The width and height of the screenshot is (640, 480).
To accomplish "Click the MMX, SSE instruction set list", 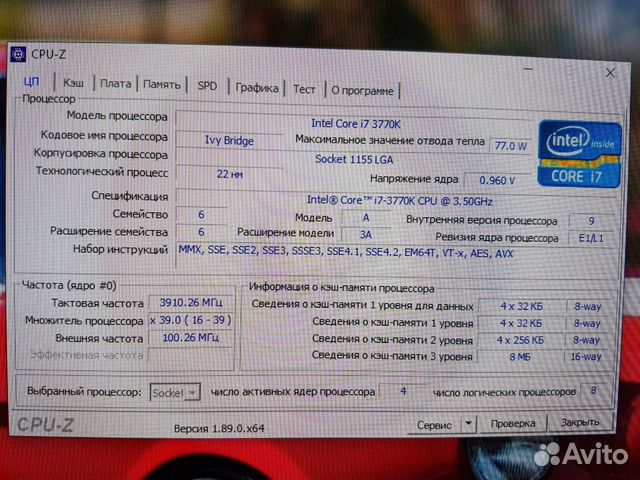I will pos(346,252).
